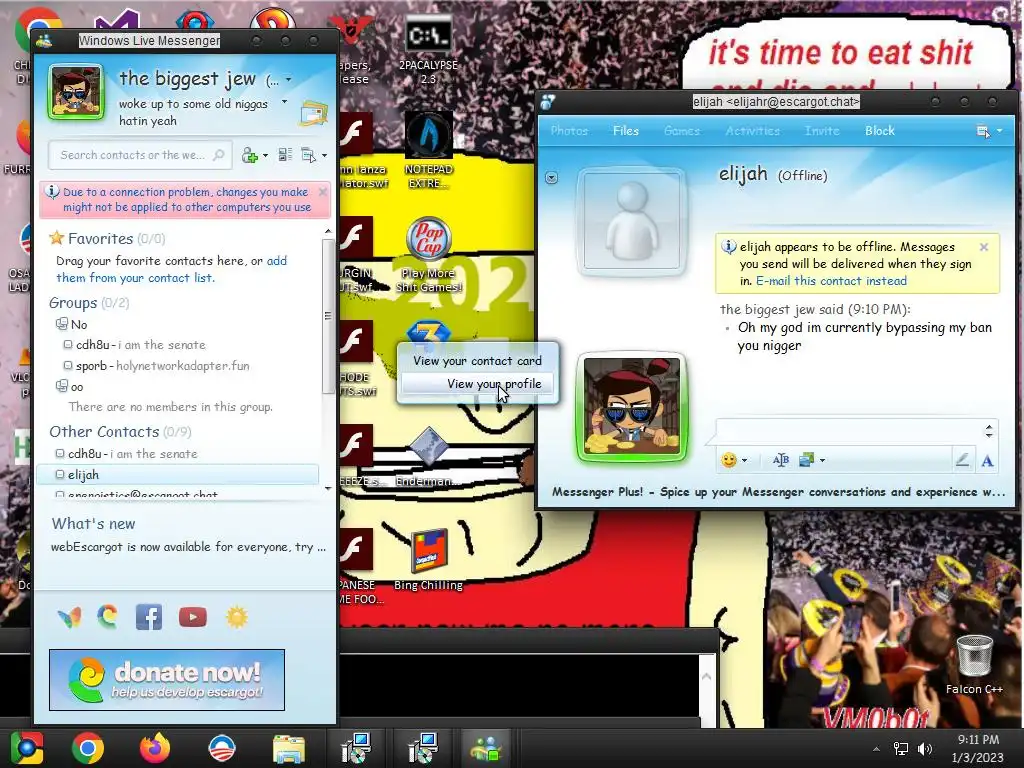The image size is (1024, 768).
Task: Collapse the No group in contact list
Action: [x=62, y=324]
